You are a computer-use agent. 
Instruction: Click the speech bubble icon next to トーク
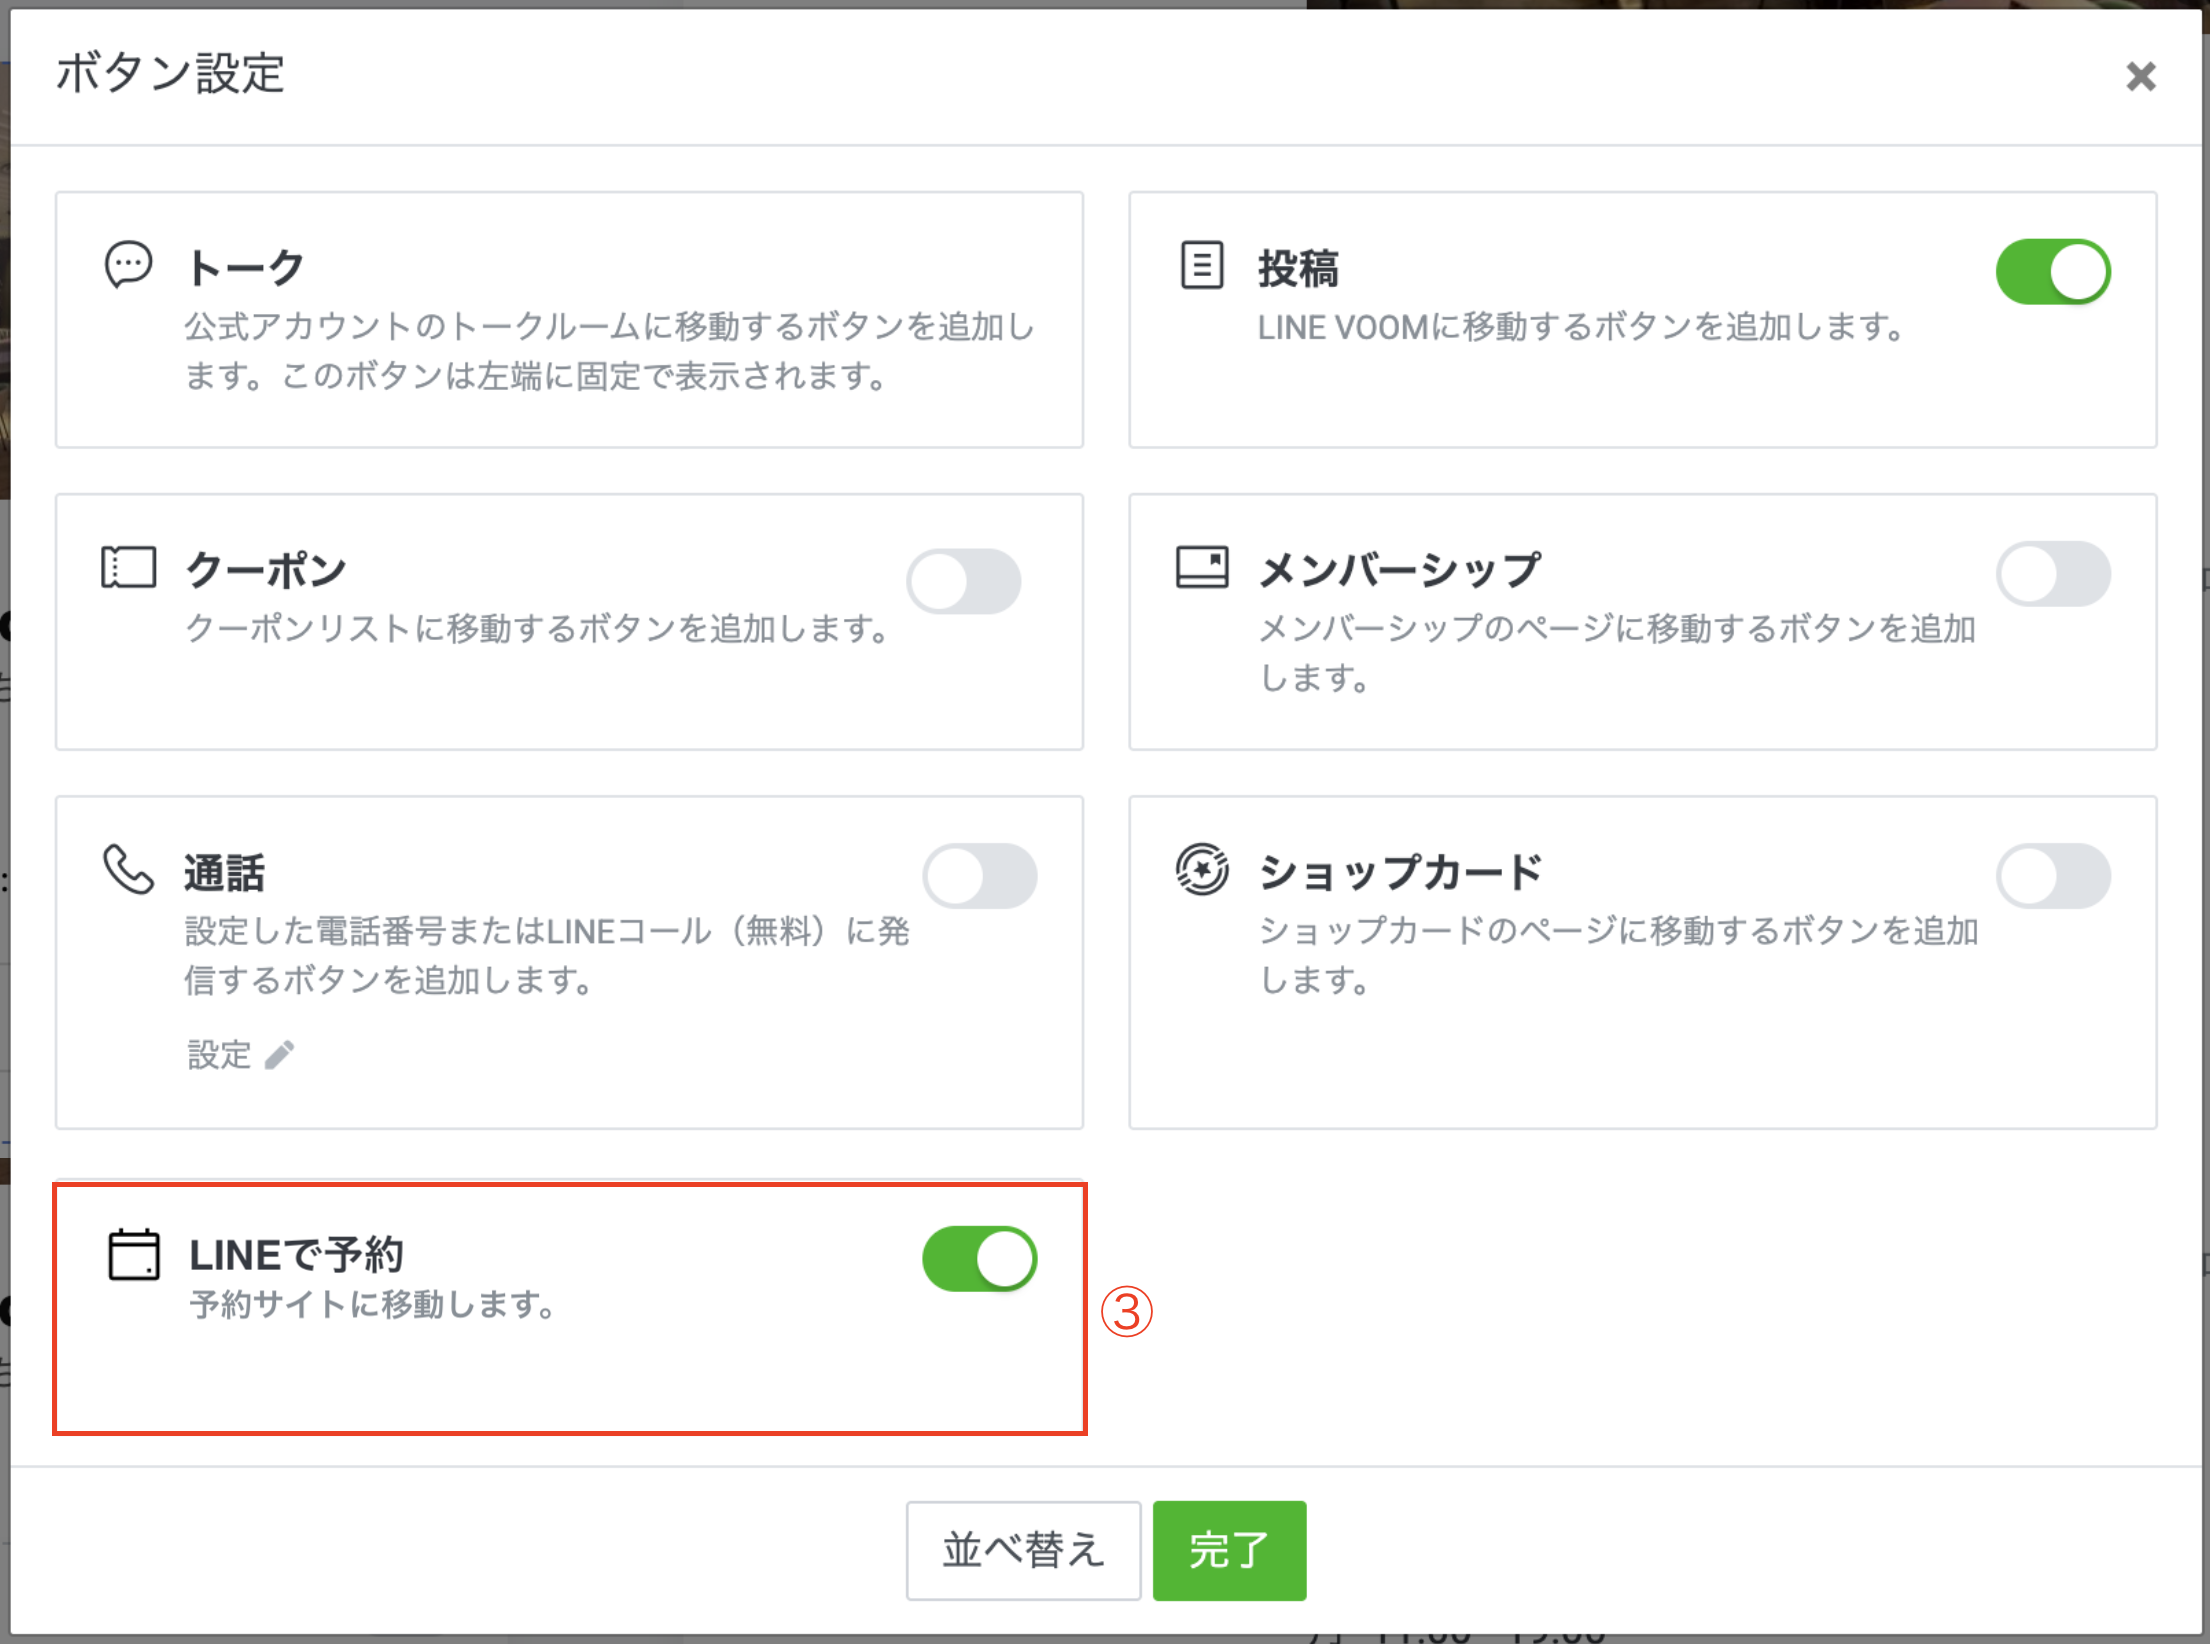click(x=129, y=266)
